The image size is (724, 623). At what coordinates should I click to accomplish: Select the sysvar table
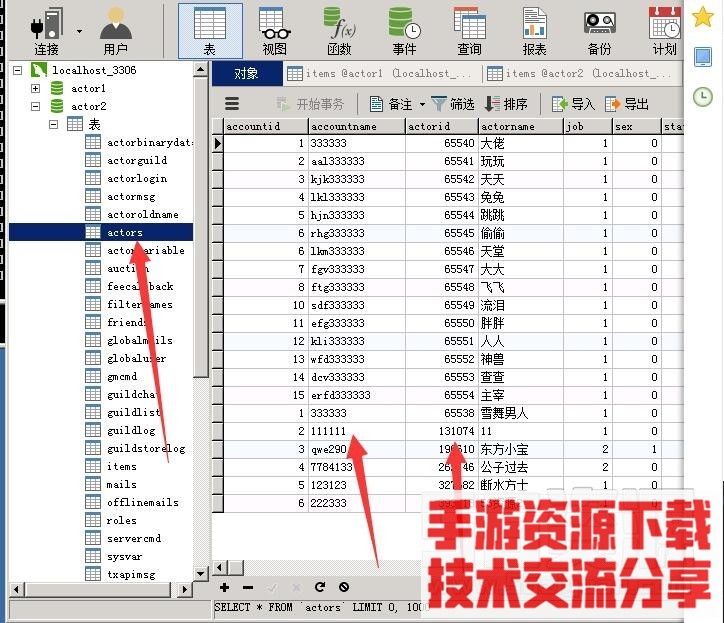click(x=124, y=556)
